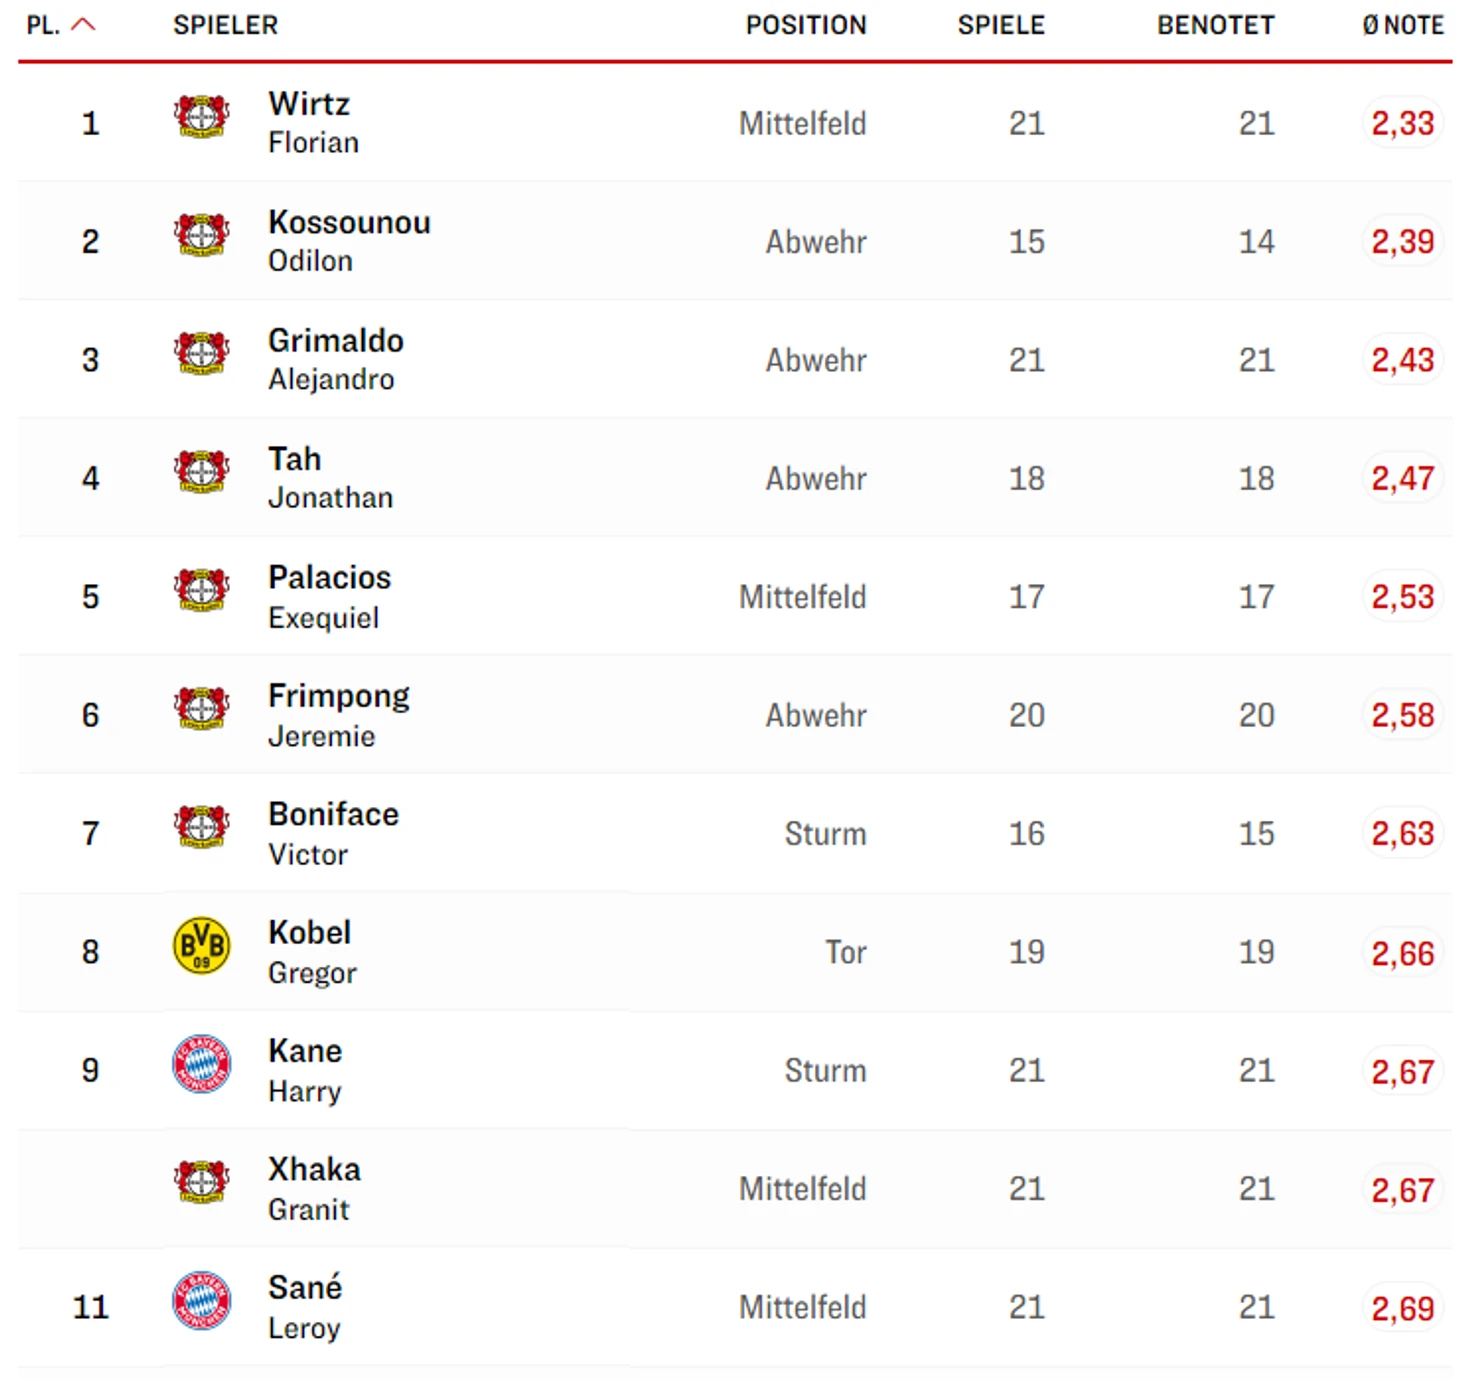
Task: Sort by the POSITION column header
Action: point(806,25)
